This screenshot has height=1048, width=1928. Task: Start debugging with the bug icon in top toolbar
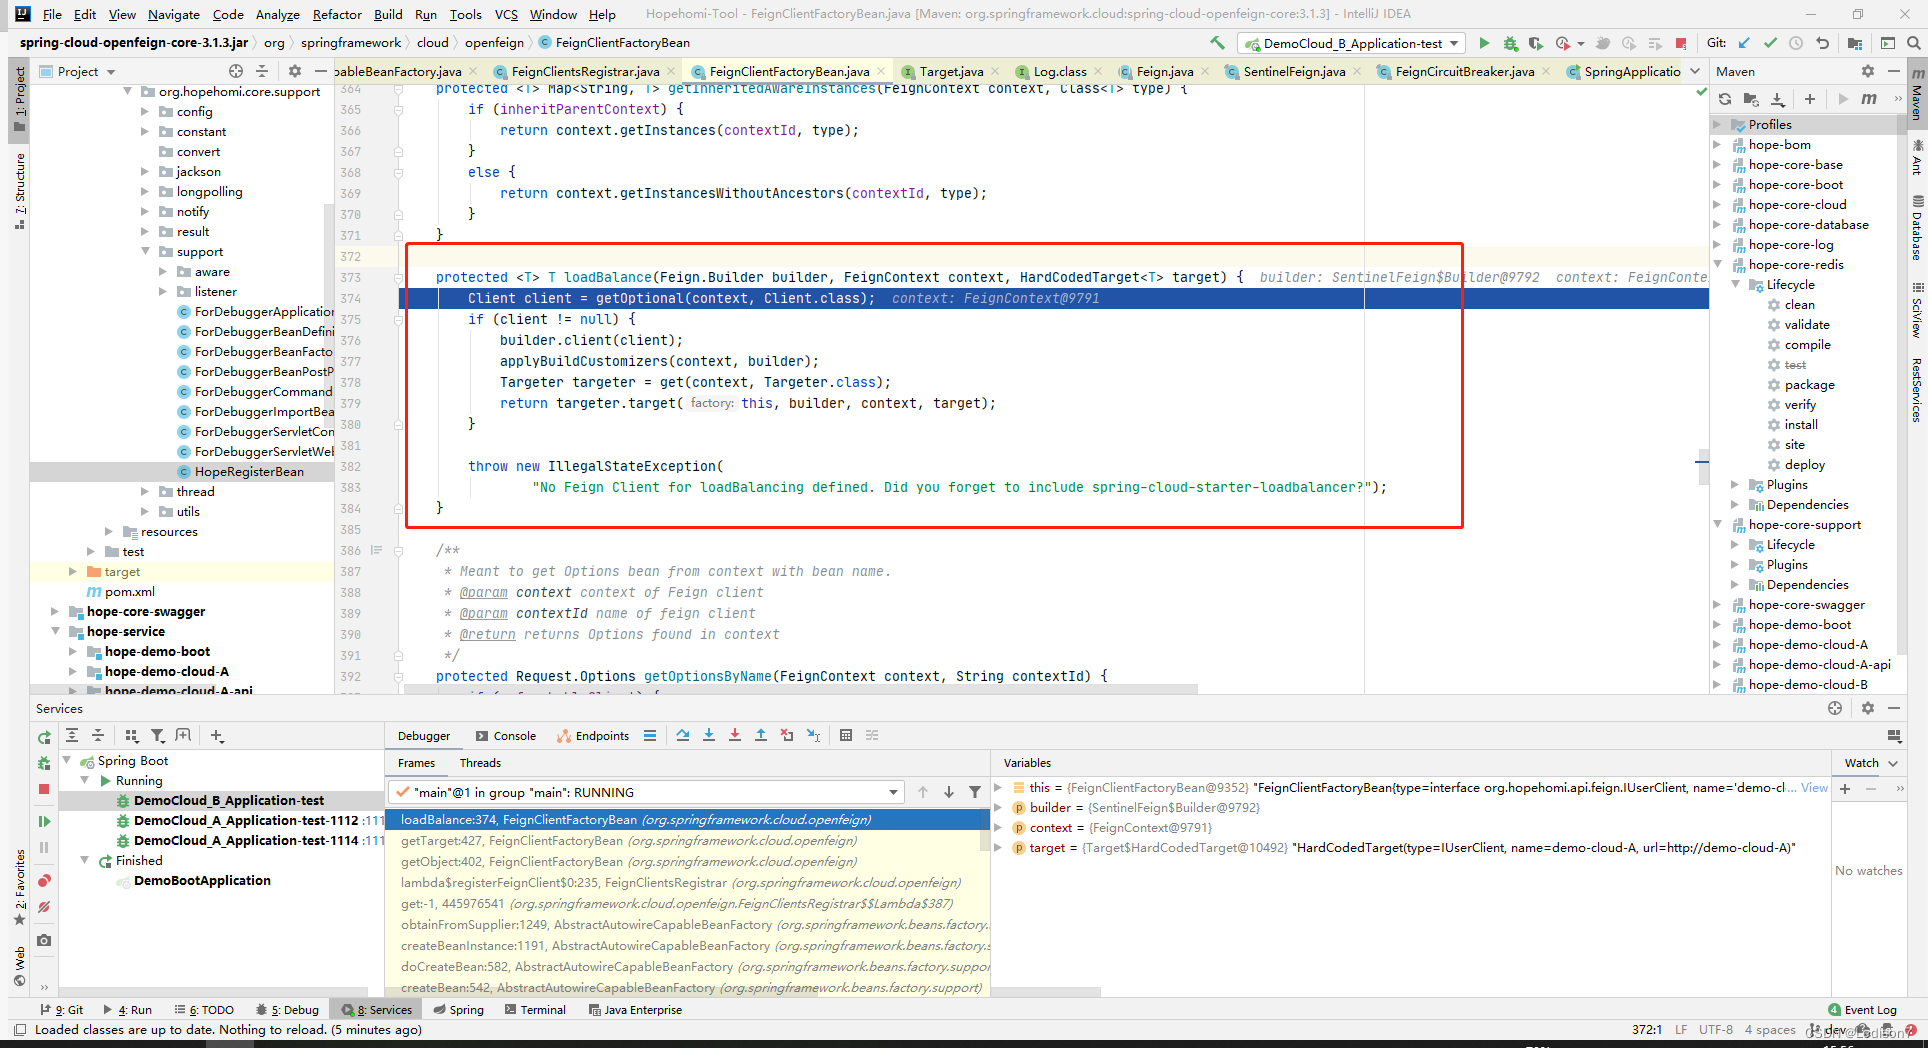1510,43
